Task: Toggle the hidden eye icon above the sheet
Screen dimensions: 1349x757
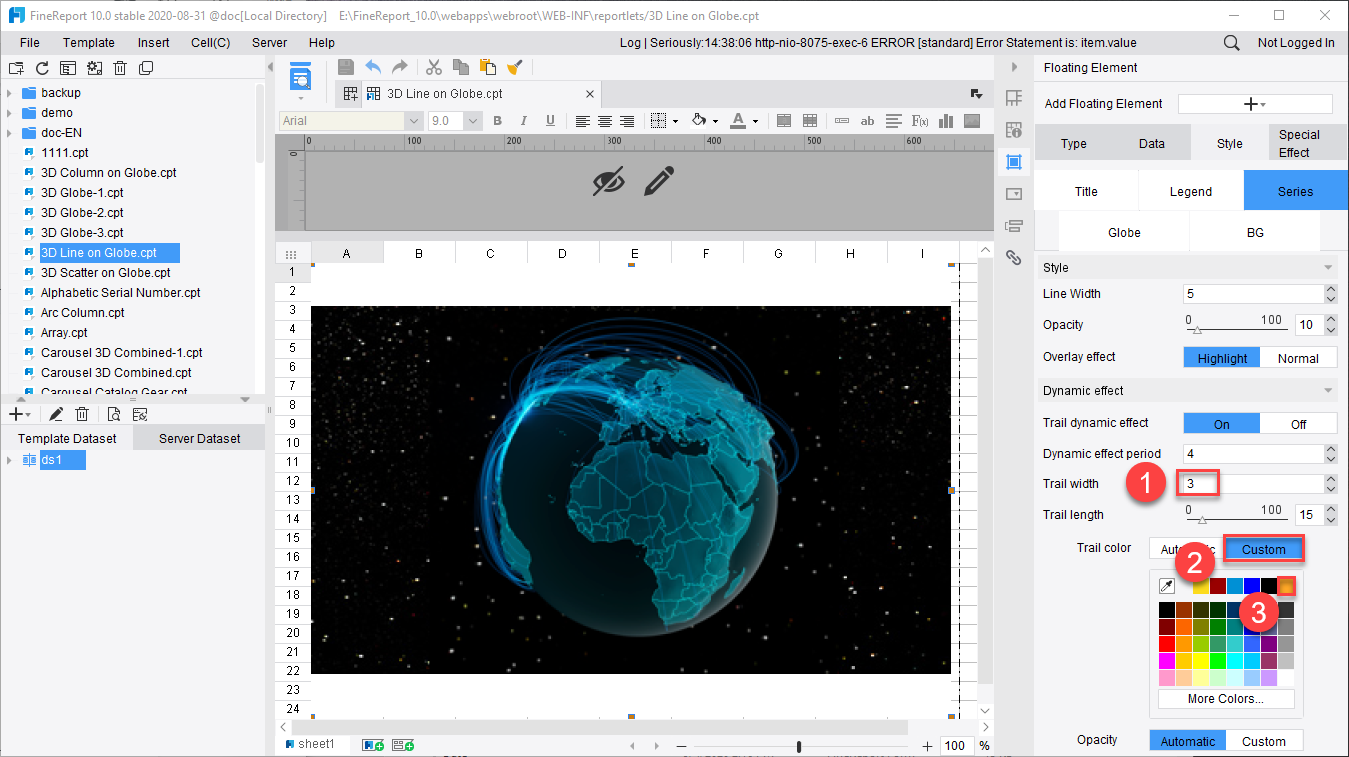Action: point(608,181)
